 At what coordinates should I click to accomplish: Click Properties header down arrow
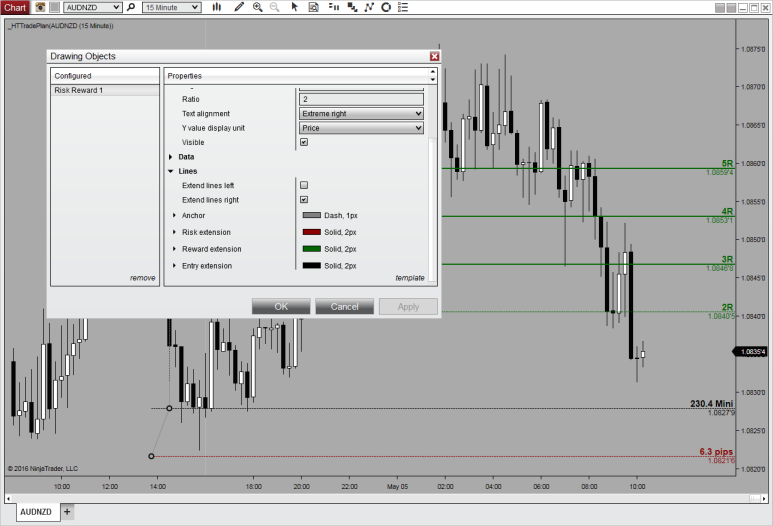[x=433, y=79]
